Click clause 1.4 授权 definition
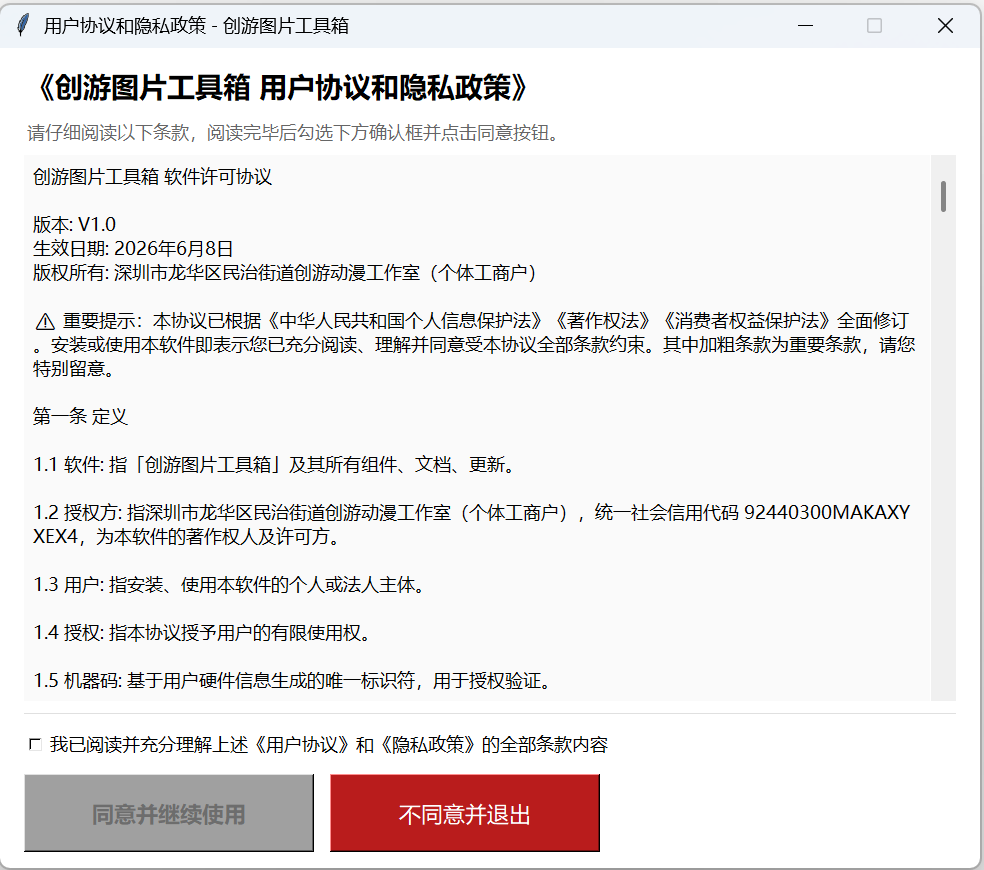The image size is (984, 870). pyautogui.click(x=202, y=633)
